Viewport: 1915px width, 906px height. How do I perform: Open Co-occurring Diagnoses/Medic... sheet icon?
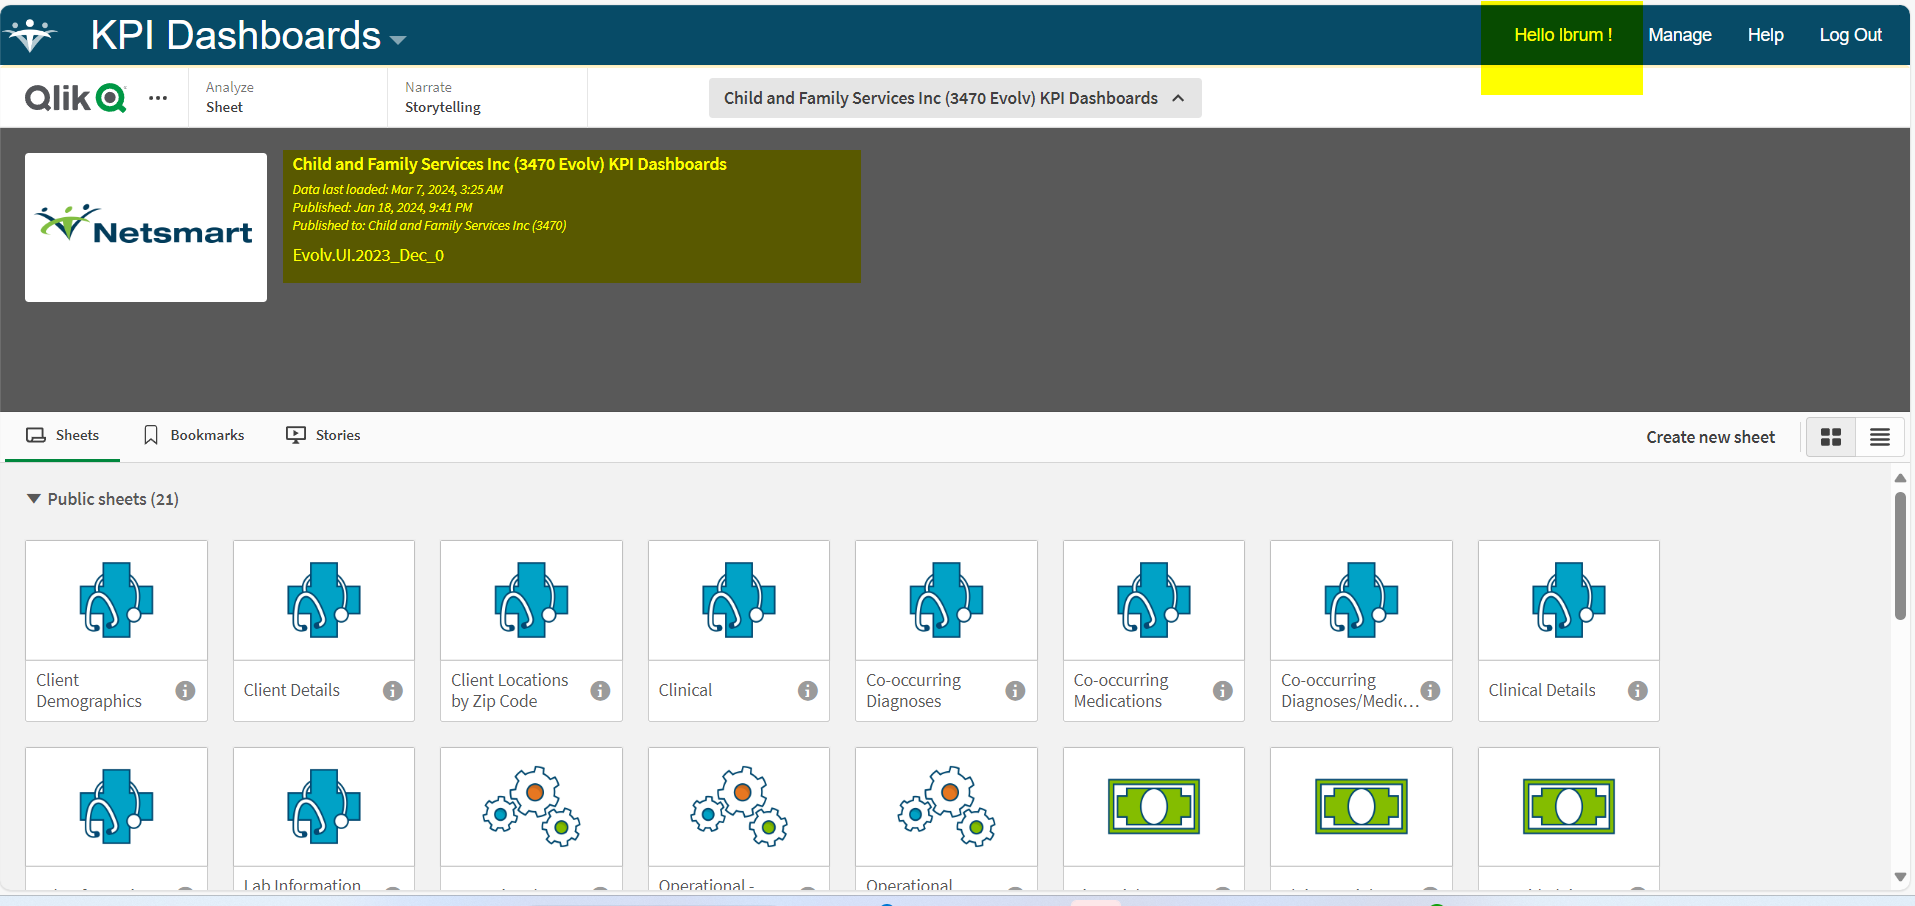[1361, 600]
